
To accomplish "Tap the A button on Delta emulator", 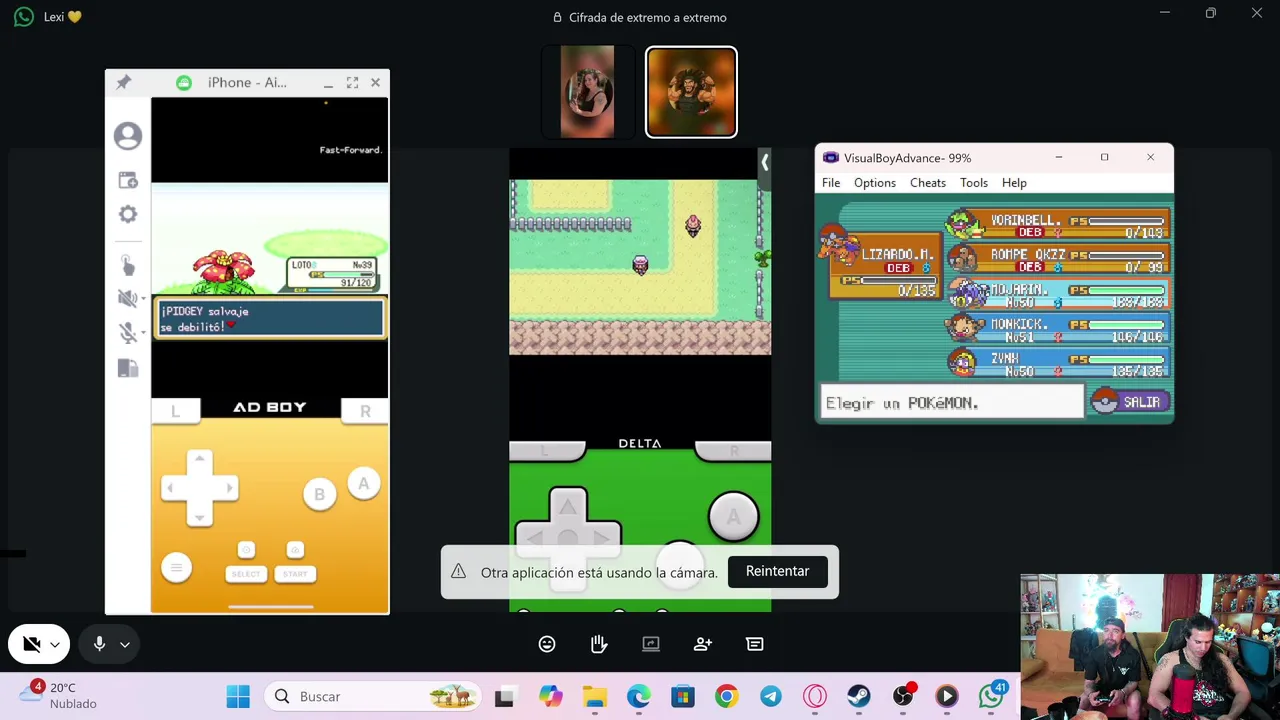I will pos(733,517).
